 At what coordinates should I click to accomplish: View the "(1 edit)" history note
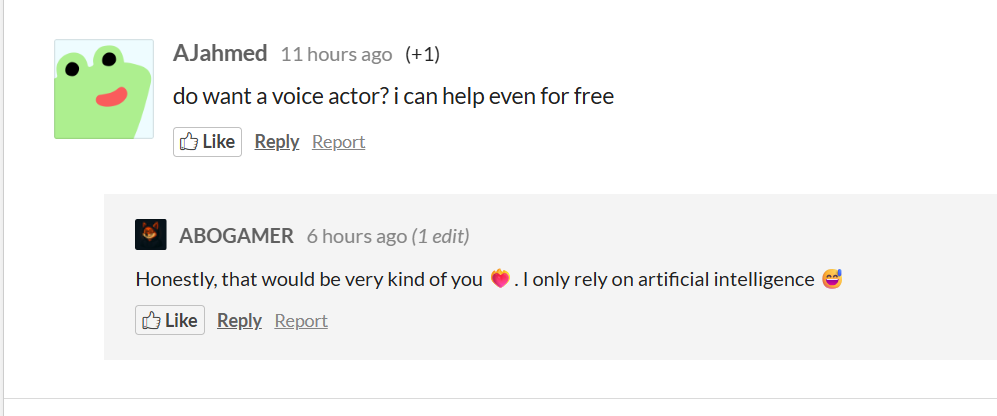point(441,237)
